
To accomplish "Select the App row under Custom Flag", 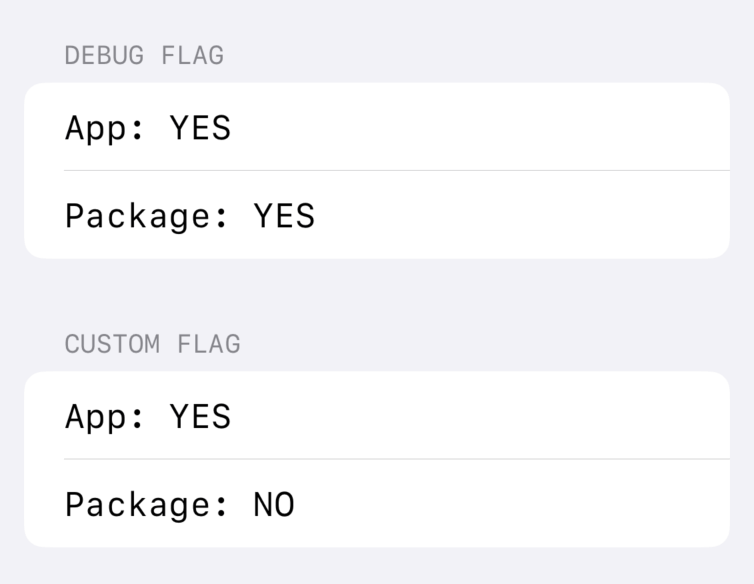I will 376,416.
